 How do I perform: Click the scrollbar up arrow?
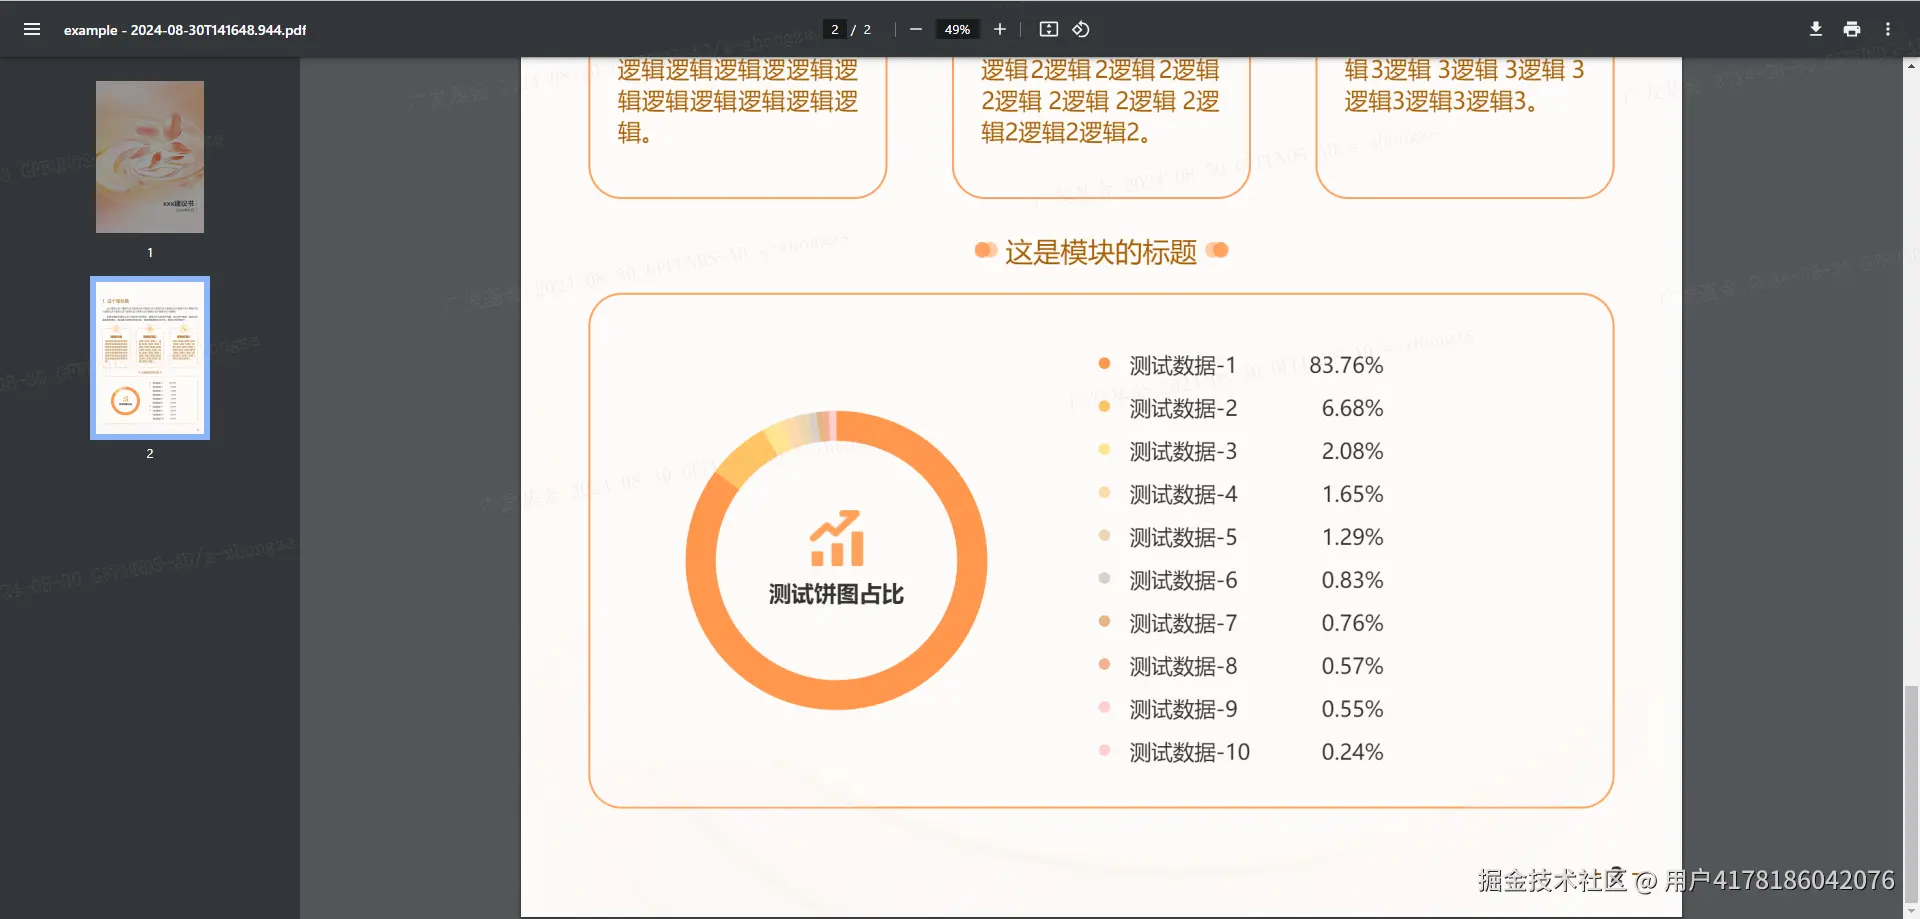(x=1911, y=66)
